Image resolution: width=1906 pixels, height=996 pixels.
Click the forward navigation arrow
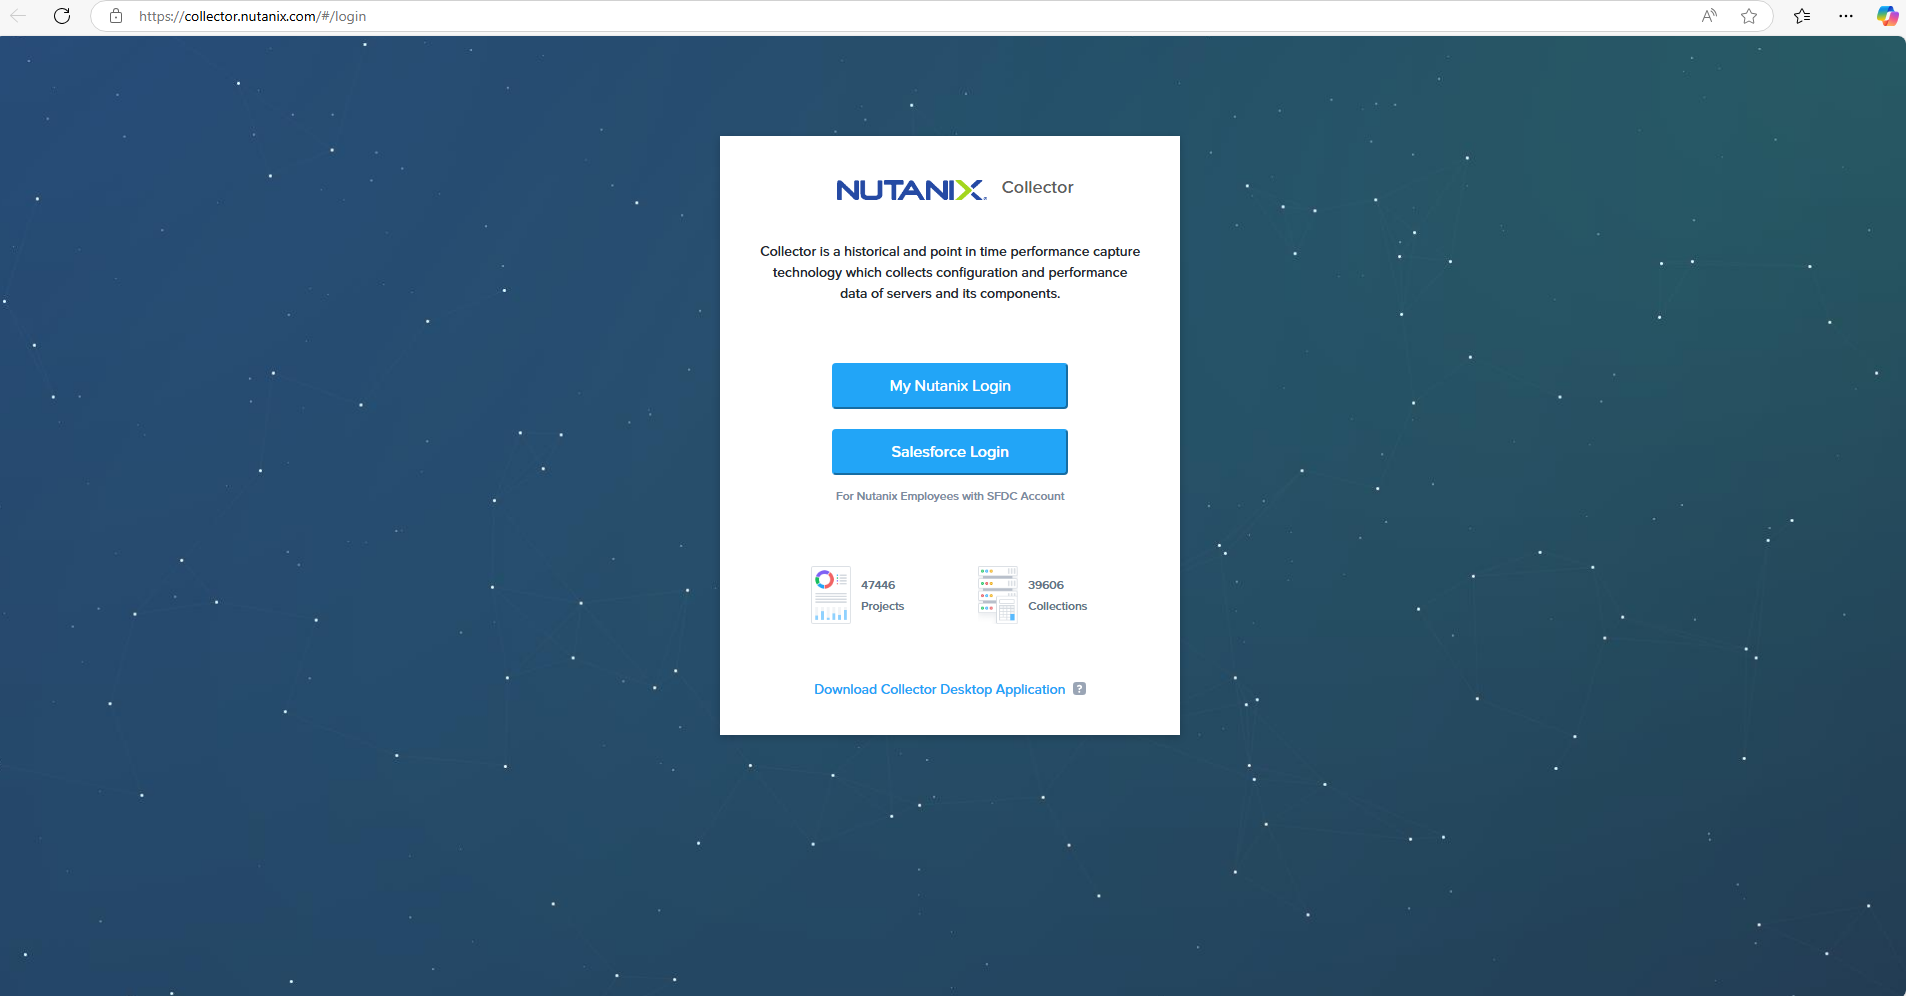[41, 16]
